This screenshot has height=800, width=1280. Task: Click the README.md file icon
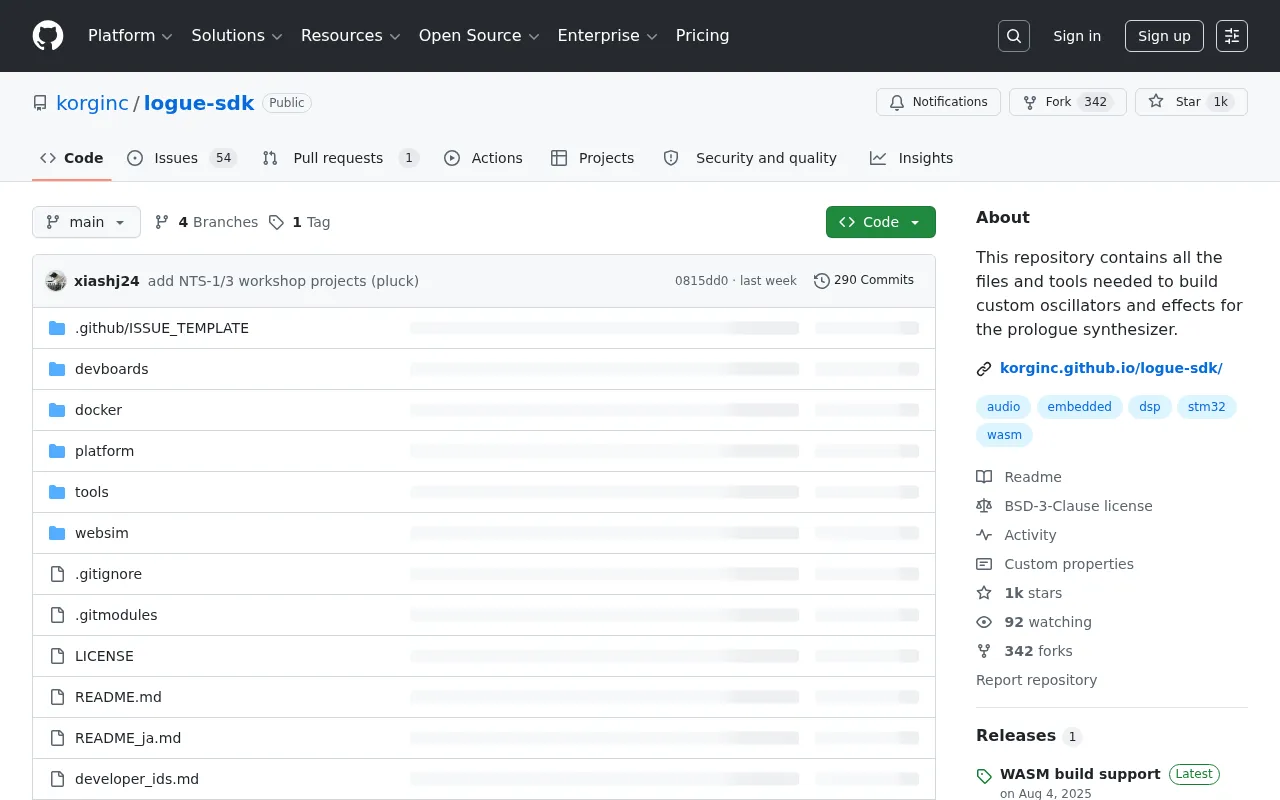[x=57, y=697]
